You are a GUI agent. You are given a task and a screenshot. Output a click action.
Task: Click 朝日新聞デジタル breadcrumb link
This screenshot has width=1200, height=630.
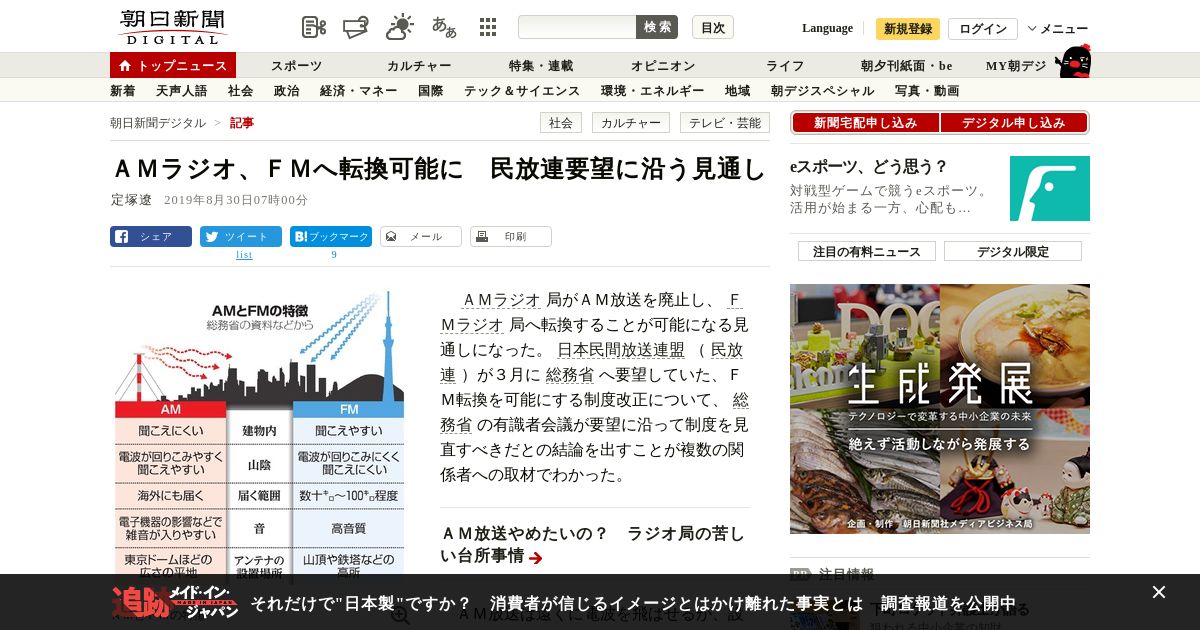158,123
